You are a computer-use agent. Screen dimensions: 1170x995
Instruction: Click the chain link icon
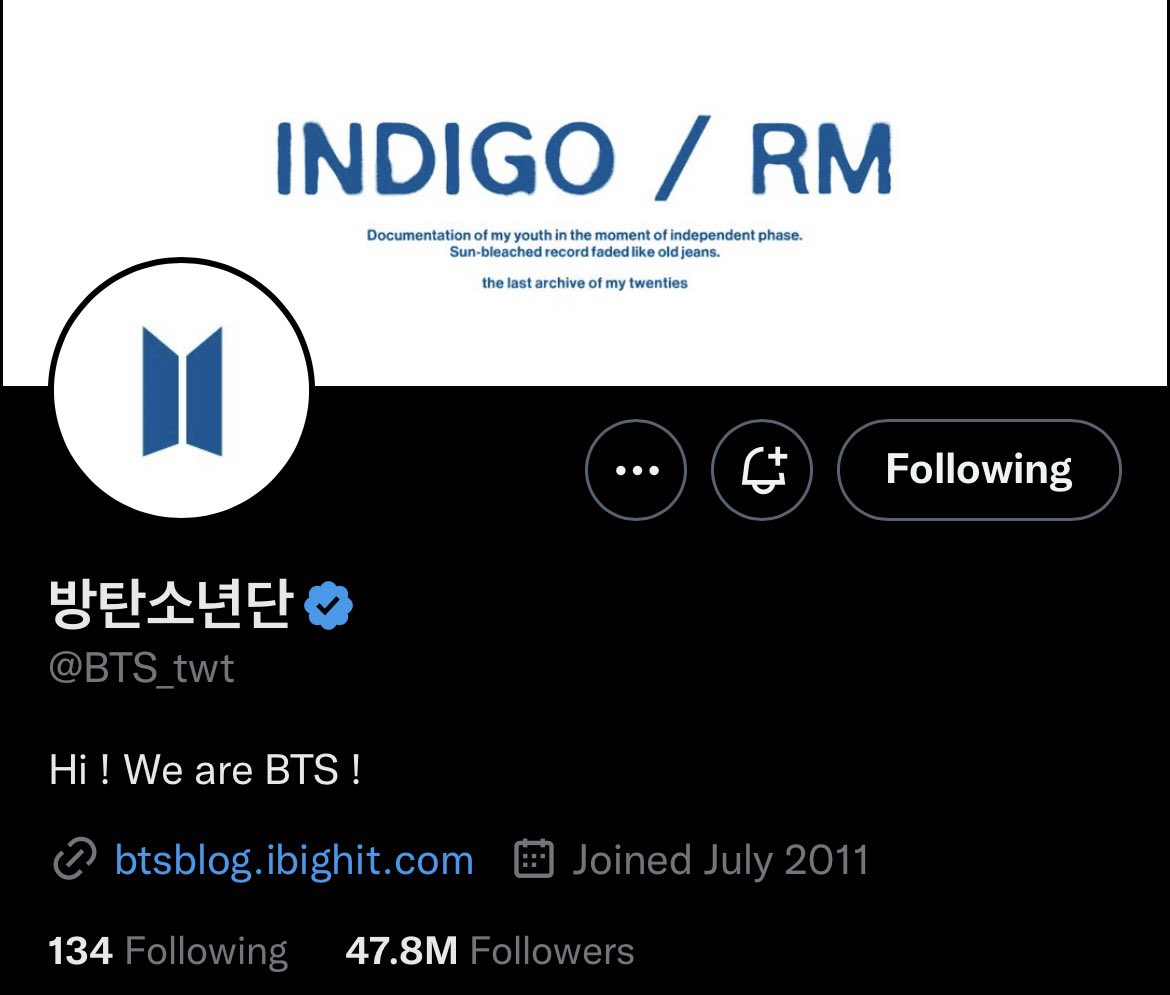click(x=75, y=858)
